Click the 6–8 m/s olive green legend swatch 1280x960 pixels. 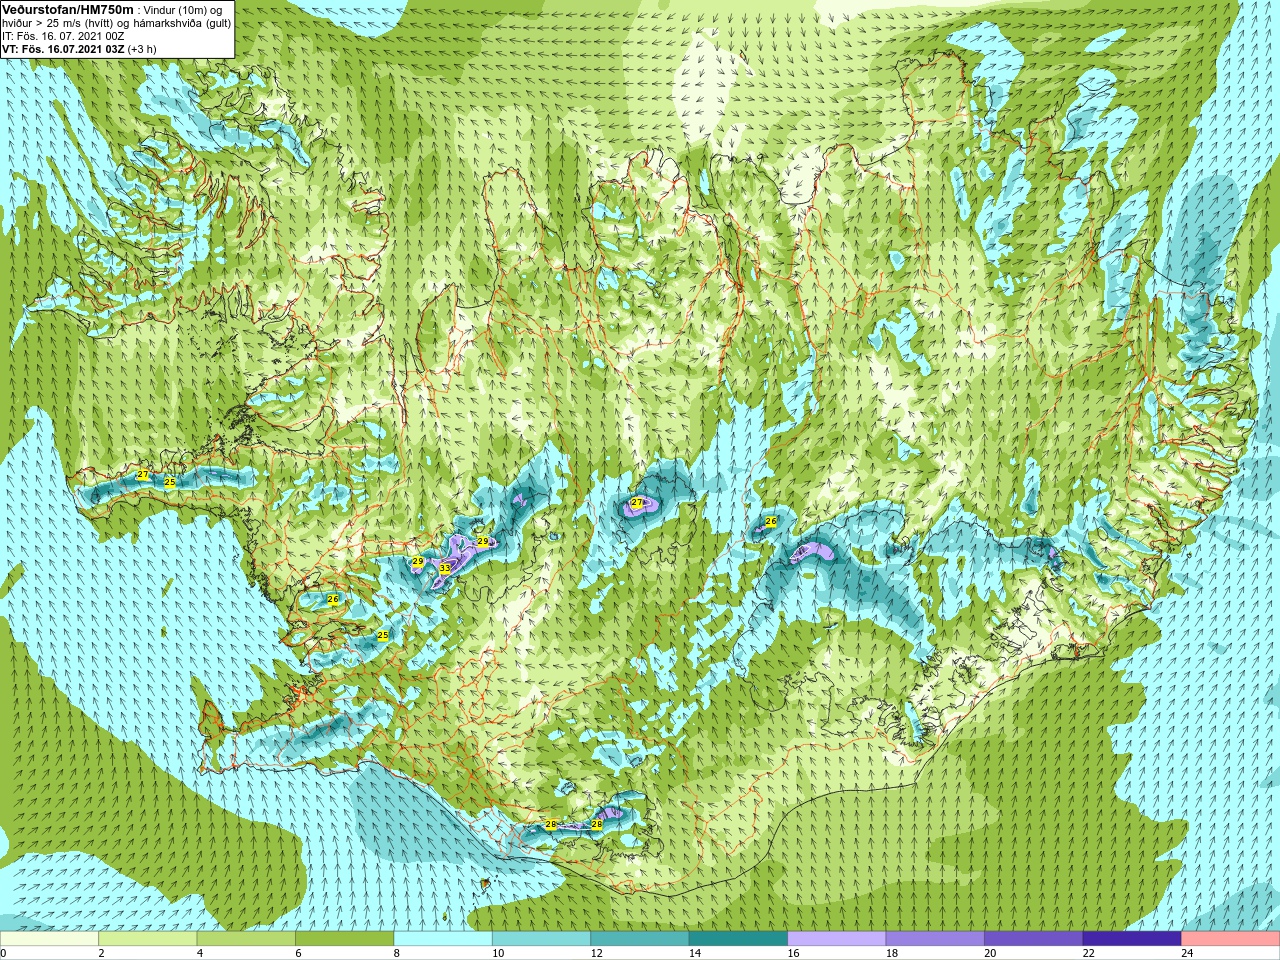(345, 939)
